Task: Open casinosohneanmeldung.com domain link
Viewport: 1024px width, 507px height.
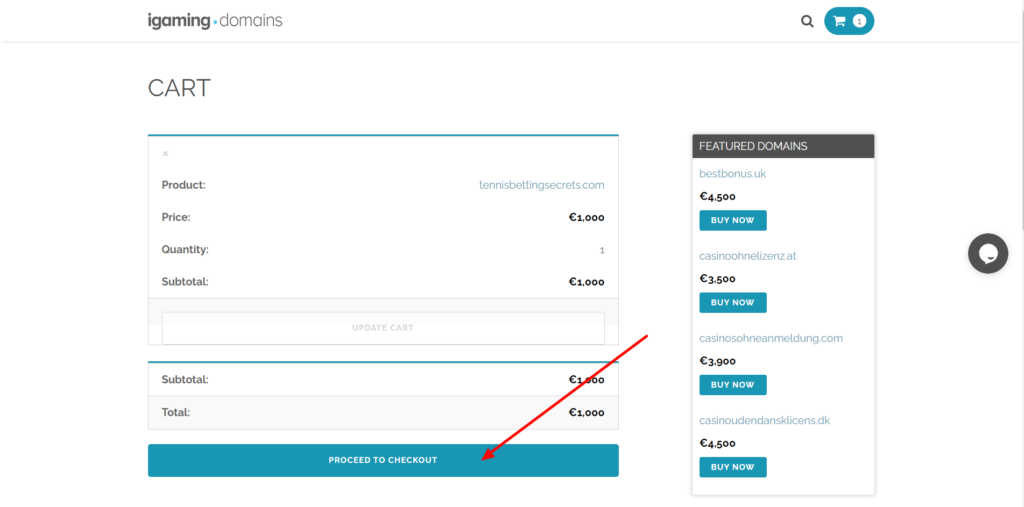Action: [770, 338]
